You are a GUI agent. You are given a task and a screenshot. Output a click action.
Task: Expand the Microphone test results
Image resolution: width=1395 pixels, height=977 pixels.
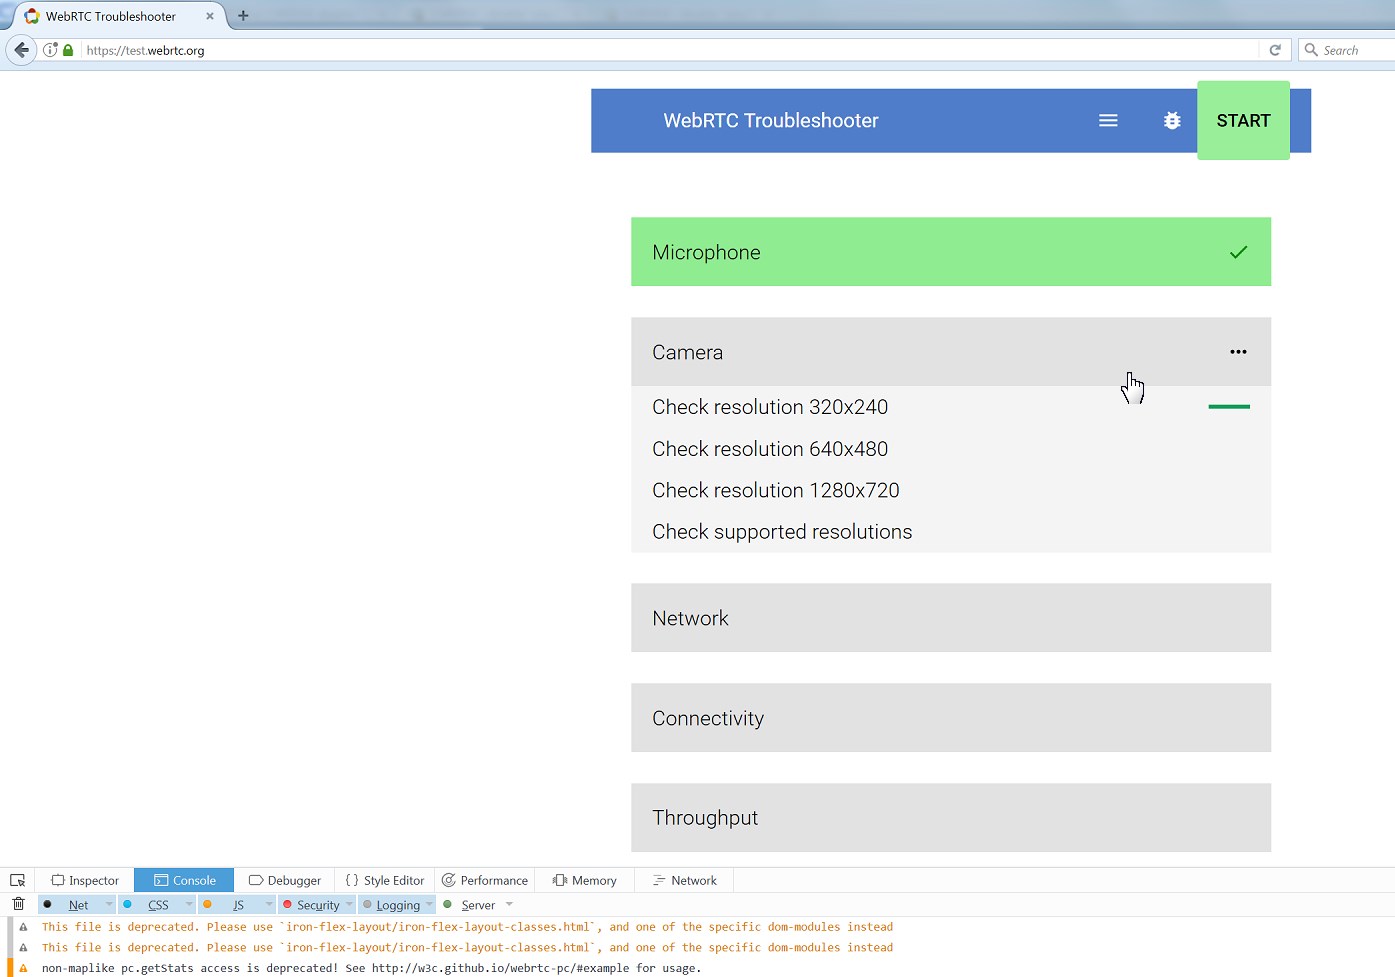951,252
